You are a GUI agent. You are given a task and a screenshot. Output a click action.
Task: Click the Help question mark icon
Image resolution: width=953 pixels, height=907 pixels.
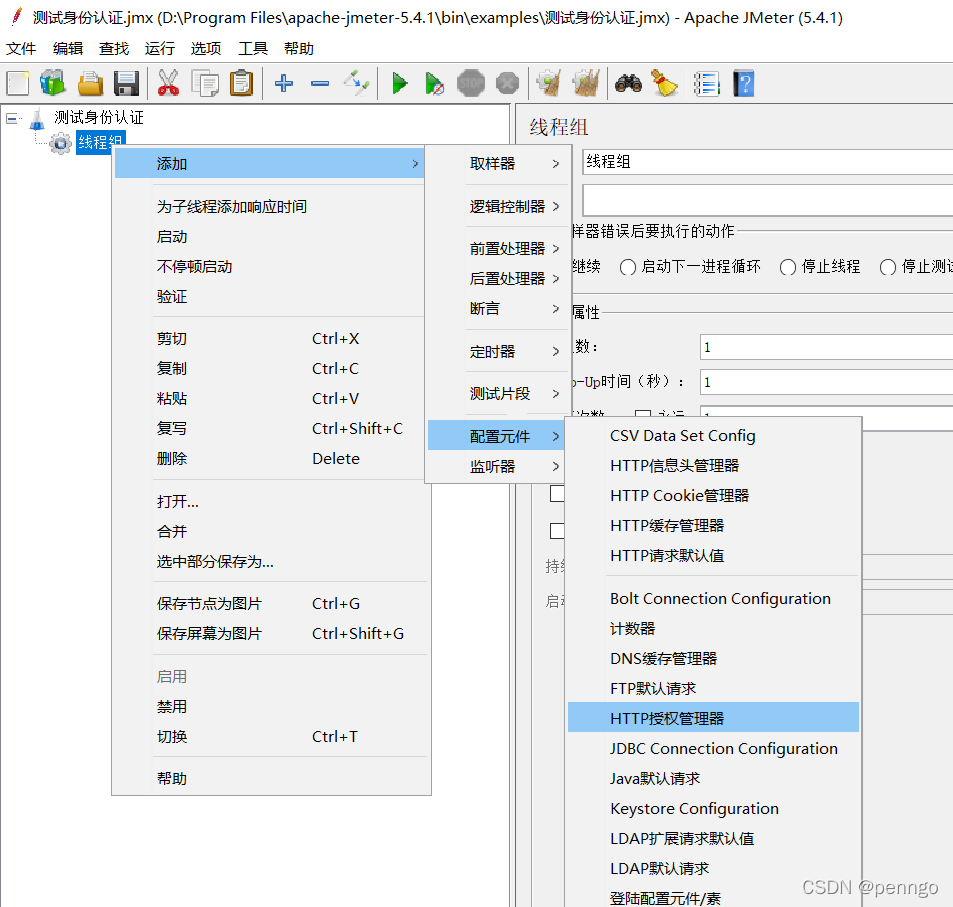pos(743,83)
